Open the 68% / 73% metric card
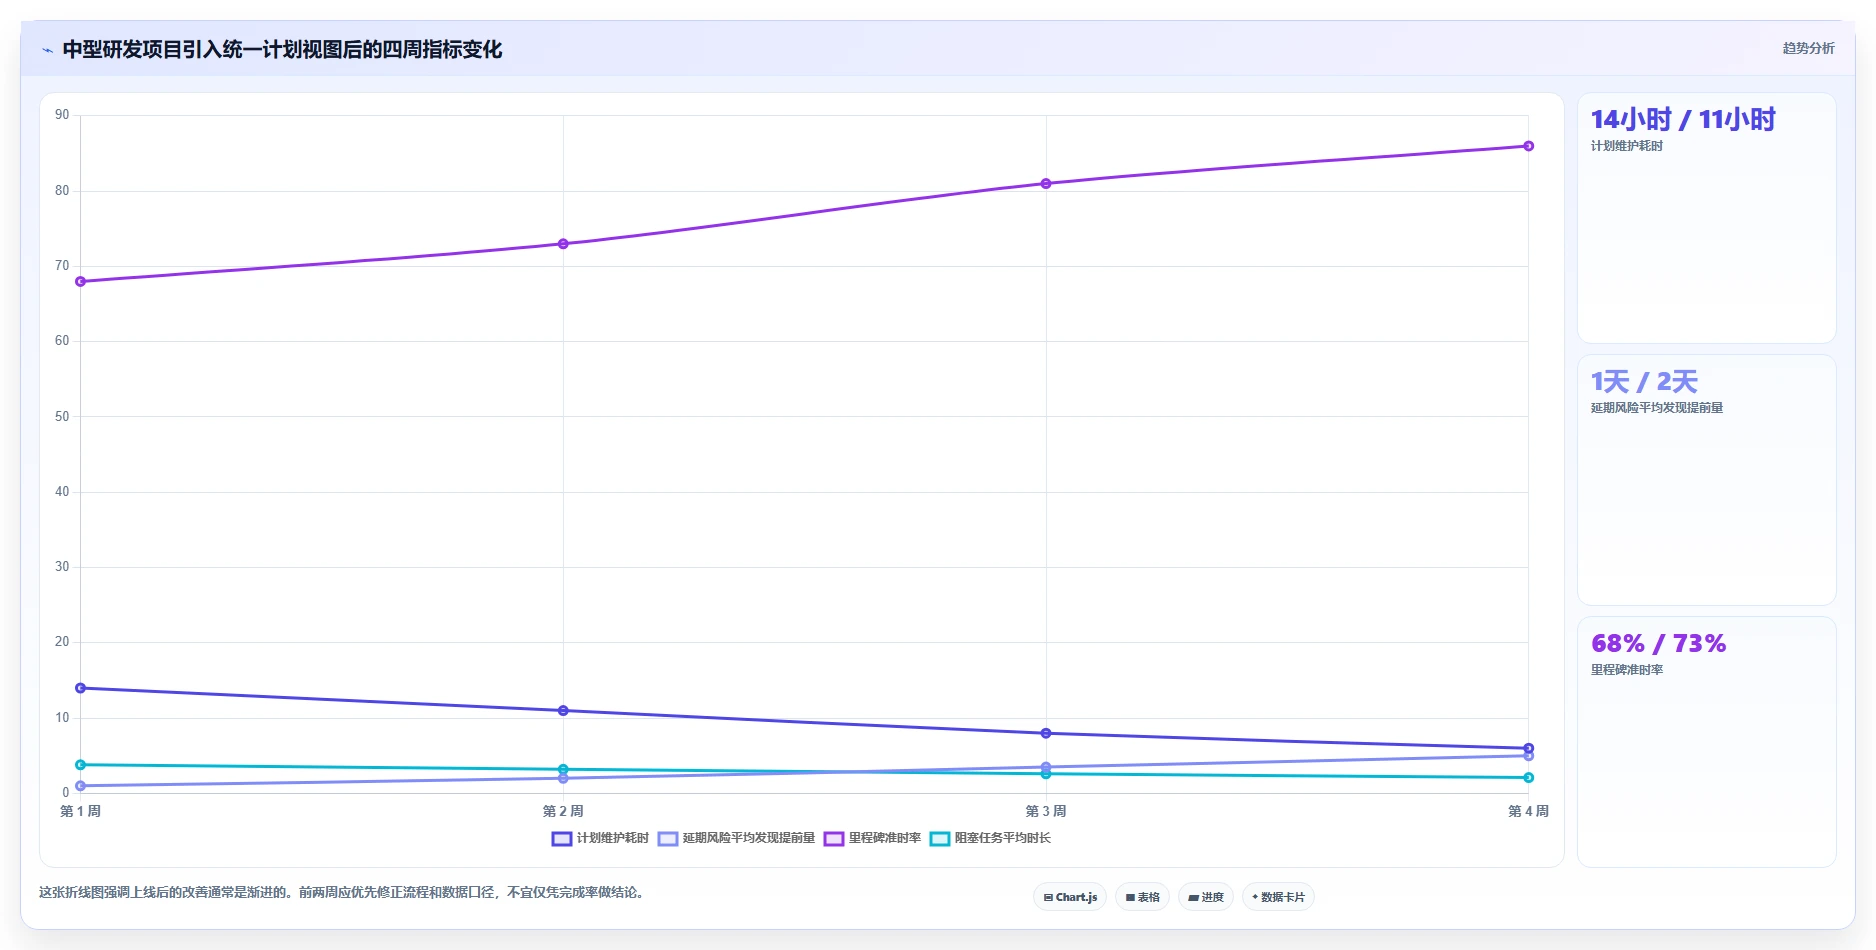 pos(1706,742)
